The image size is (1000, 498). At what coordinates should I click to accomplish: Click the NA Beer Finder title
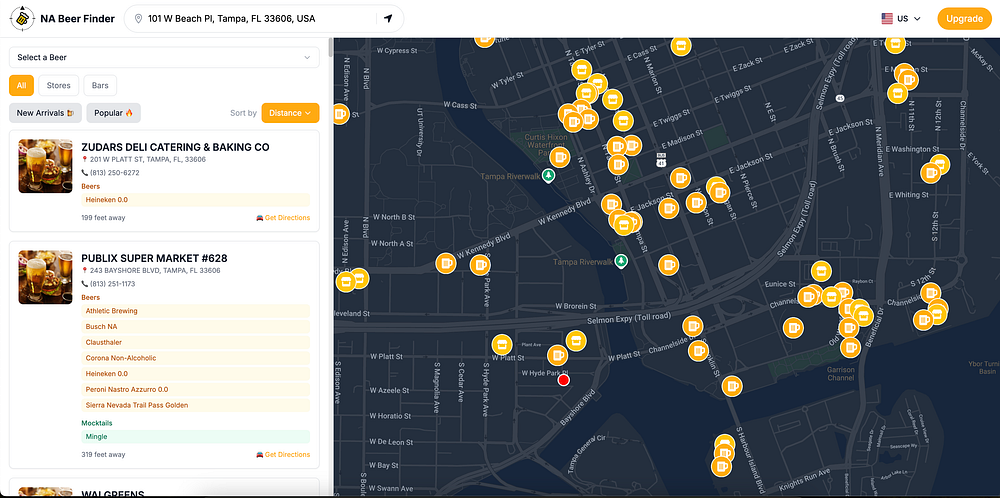tap(77, 18)
